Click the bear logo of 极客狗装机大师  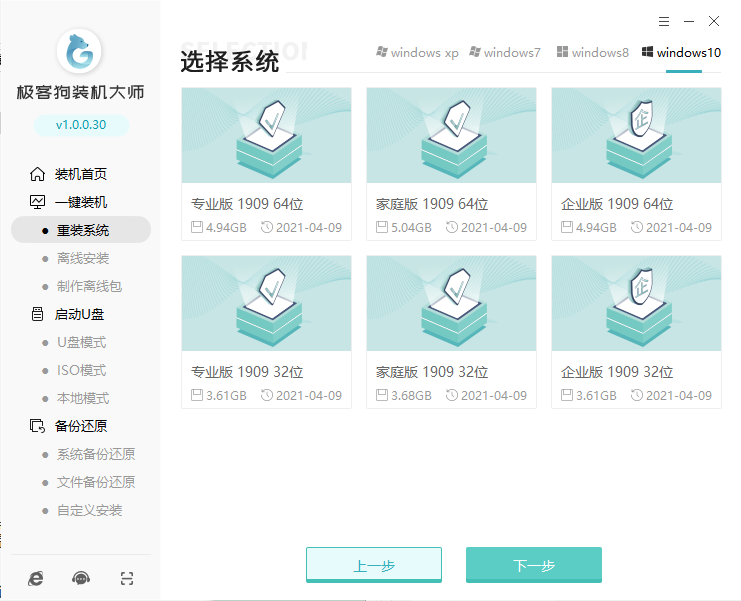click(x=79, y=51)
